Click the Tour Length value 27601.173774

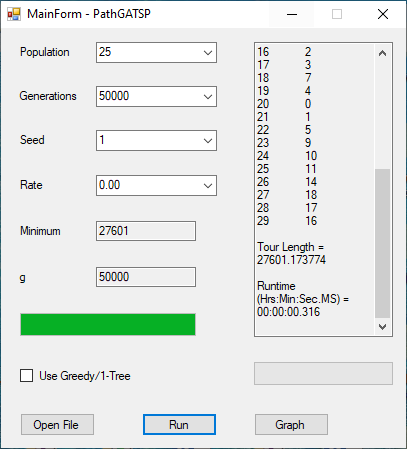point(291,260)
